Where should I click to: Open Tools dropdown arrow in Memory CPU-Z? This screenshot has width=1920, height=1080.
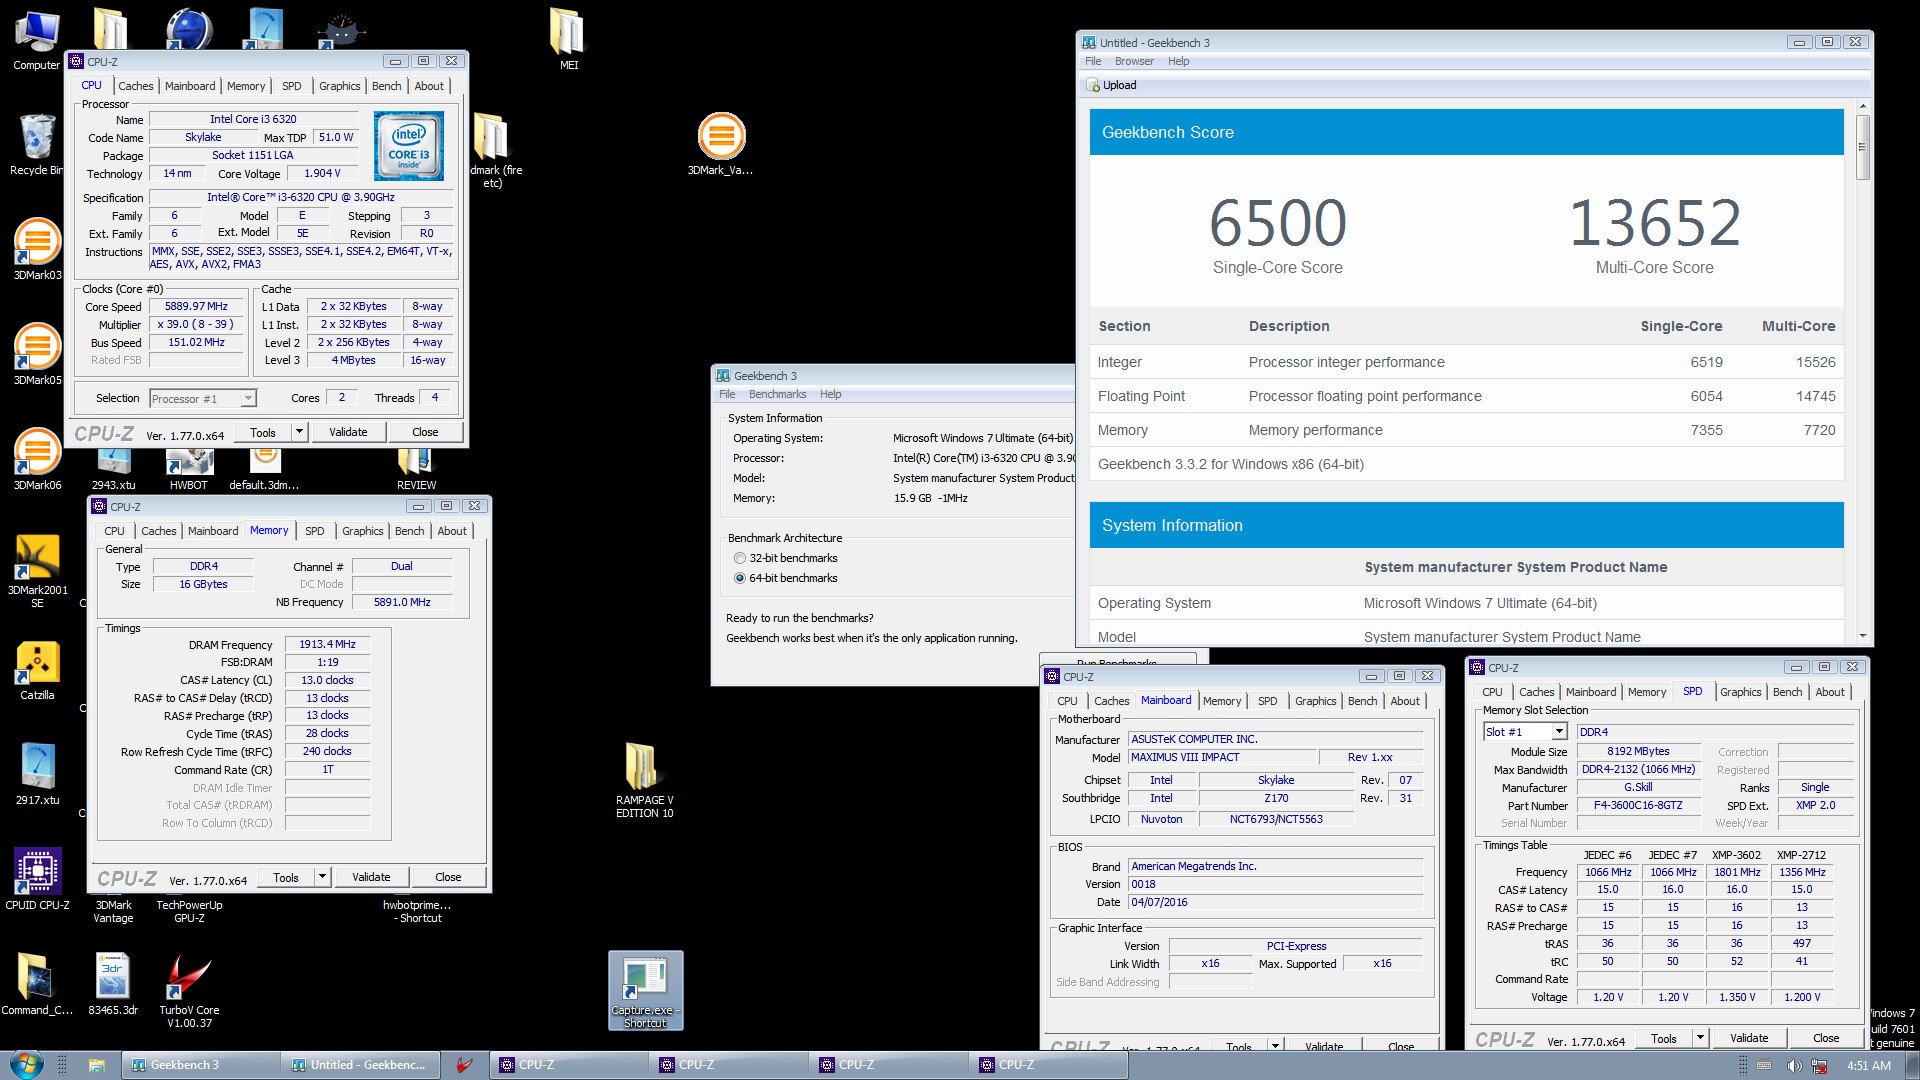pyautogui.click(x=322, y=877)
